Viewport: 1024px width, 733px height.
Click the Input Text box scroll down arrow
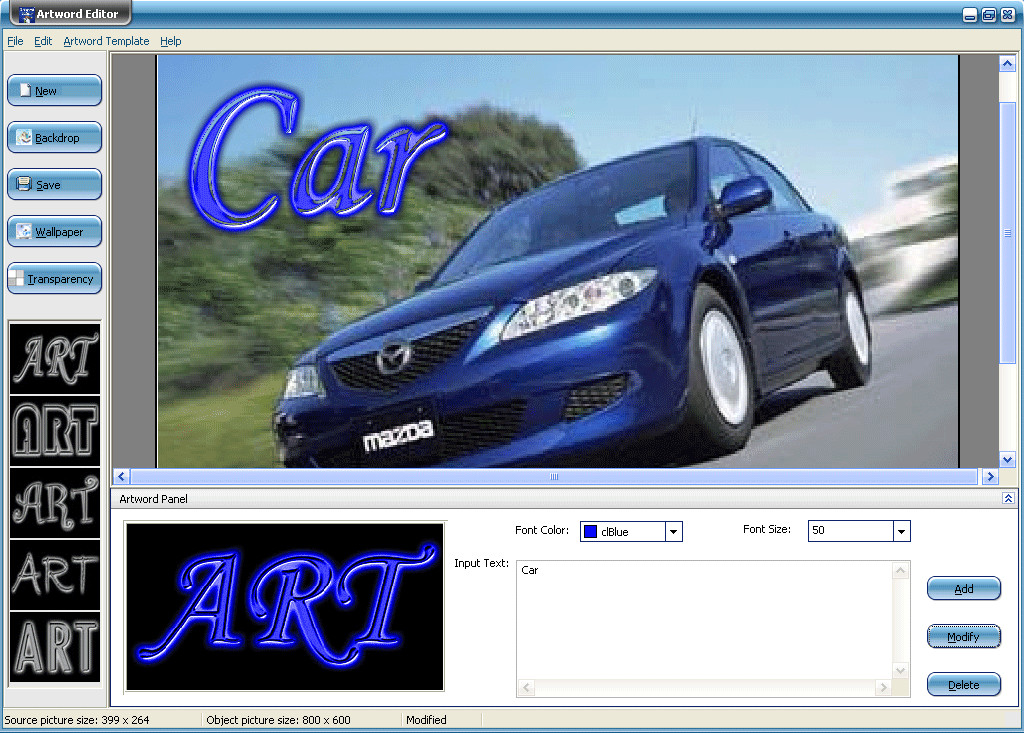[x=901, y=670]
